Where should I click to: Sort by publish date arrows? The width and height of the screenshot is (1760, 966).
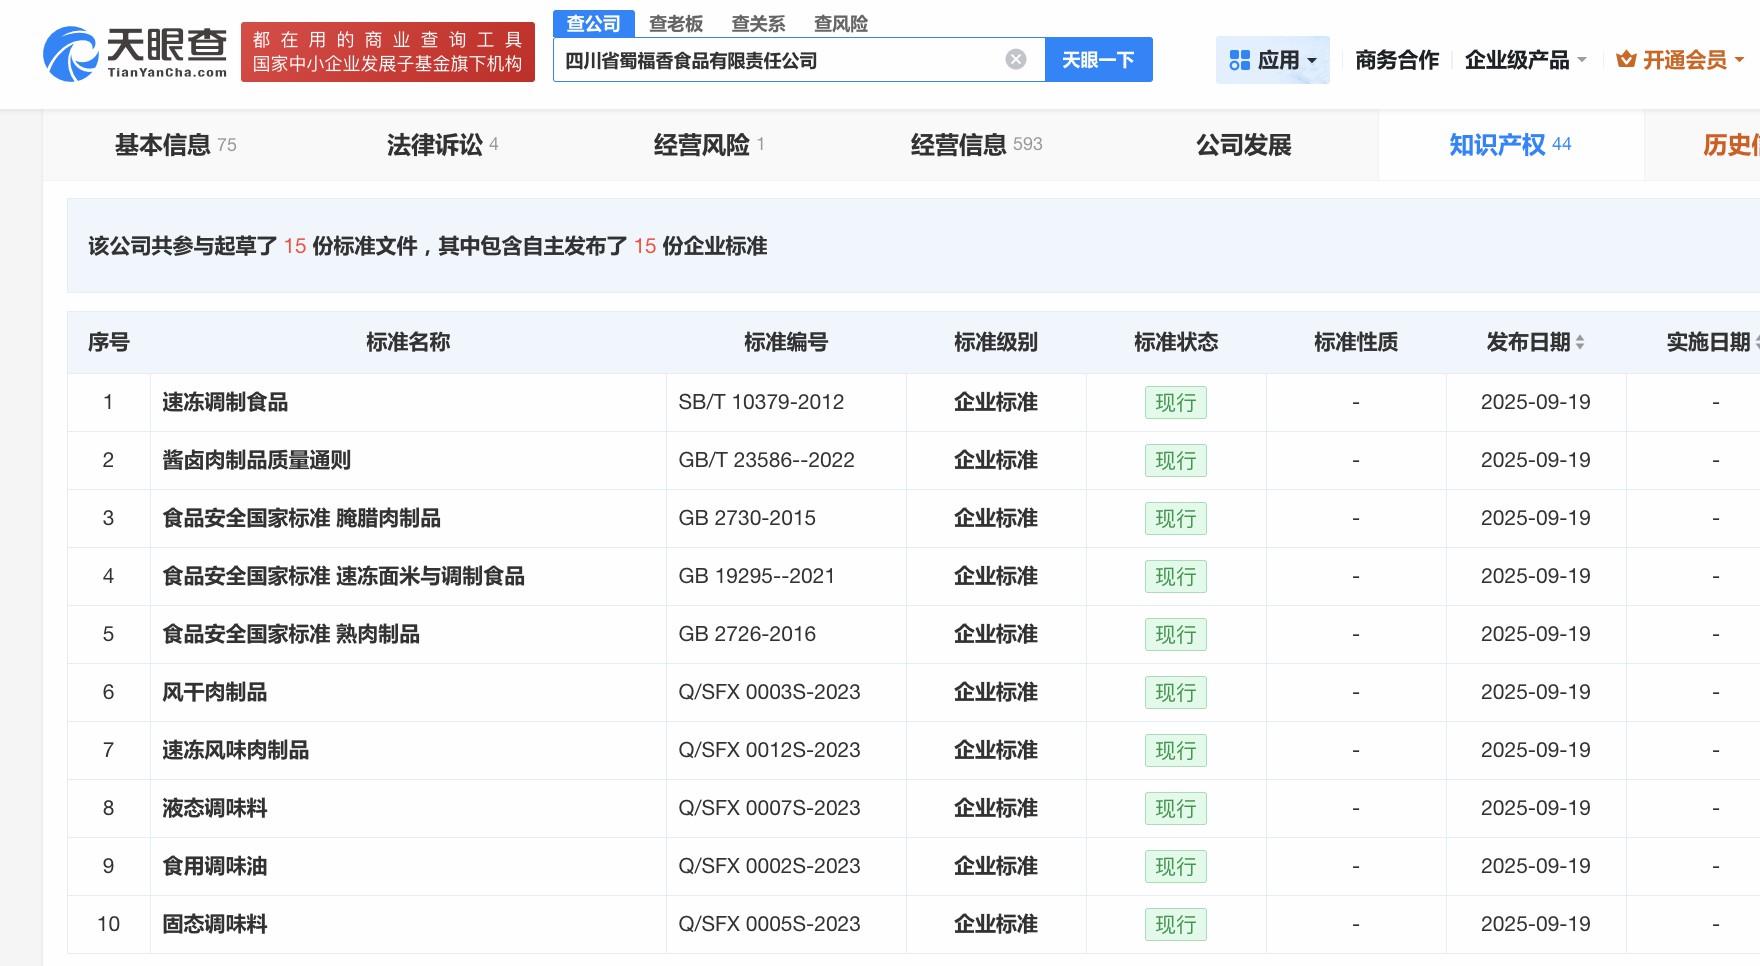tap(1580, 342)
